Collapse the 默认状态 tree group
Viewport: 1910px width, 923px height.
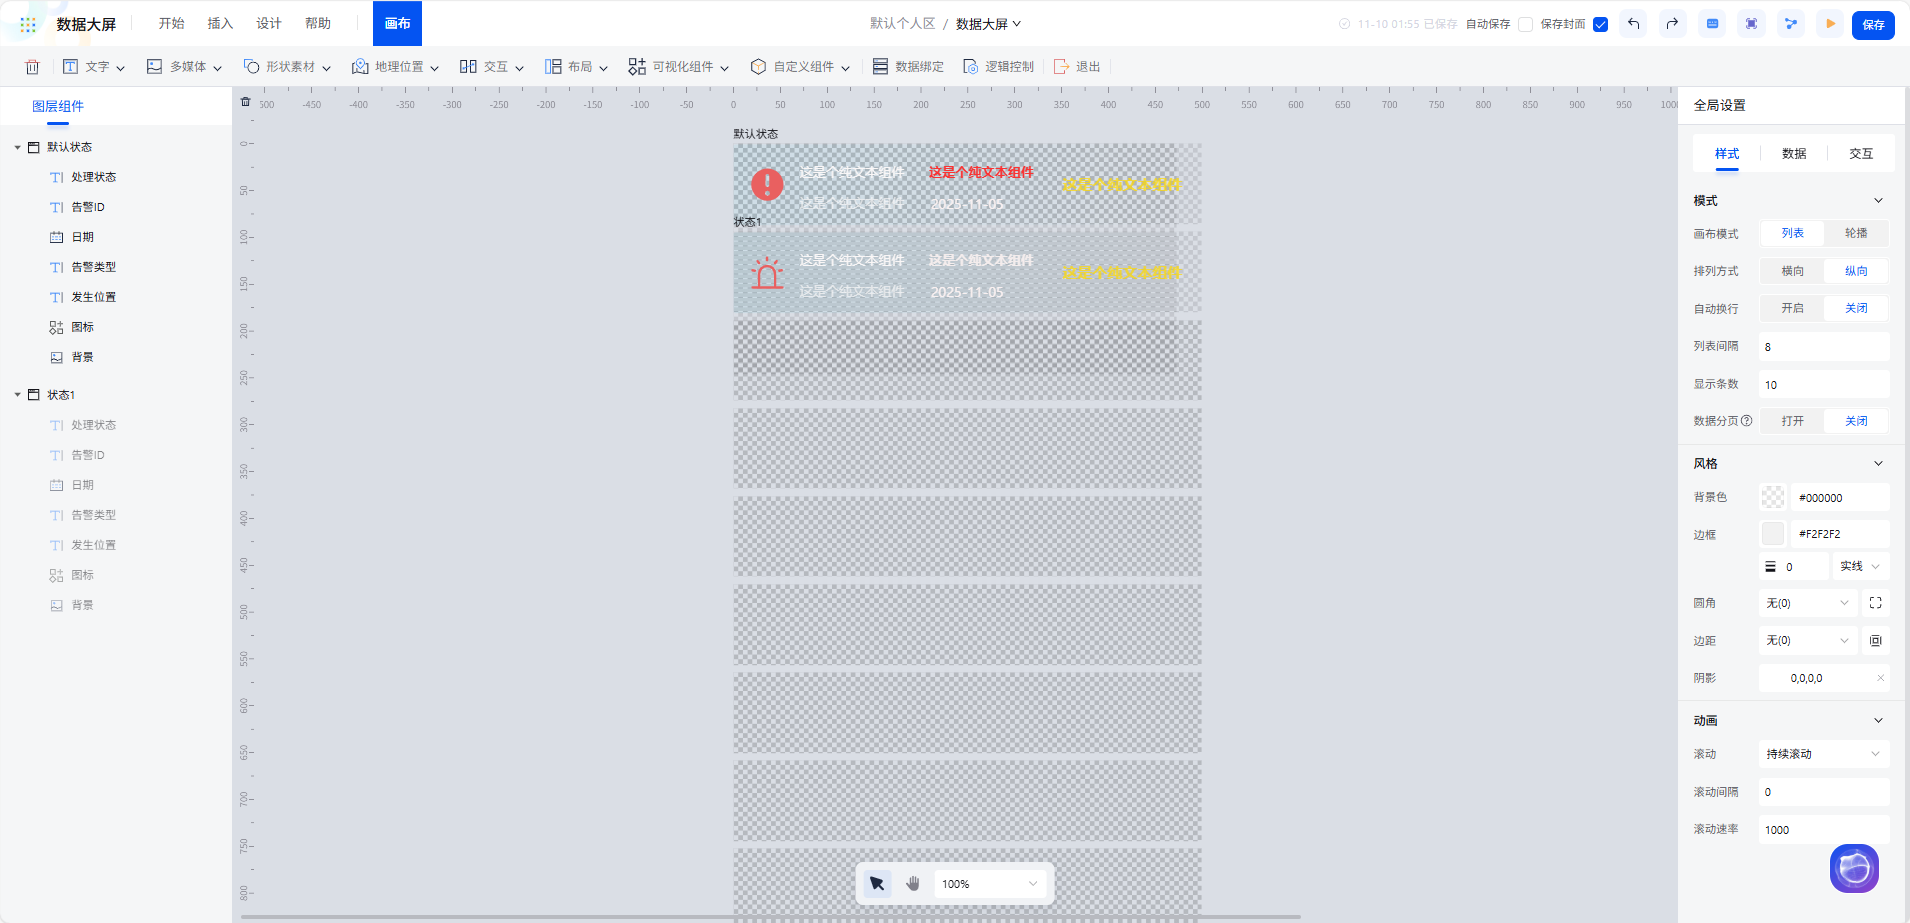tap(18, 147)
